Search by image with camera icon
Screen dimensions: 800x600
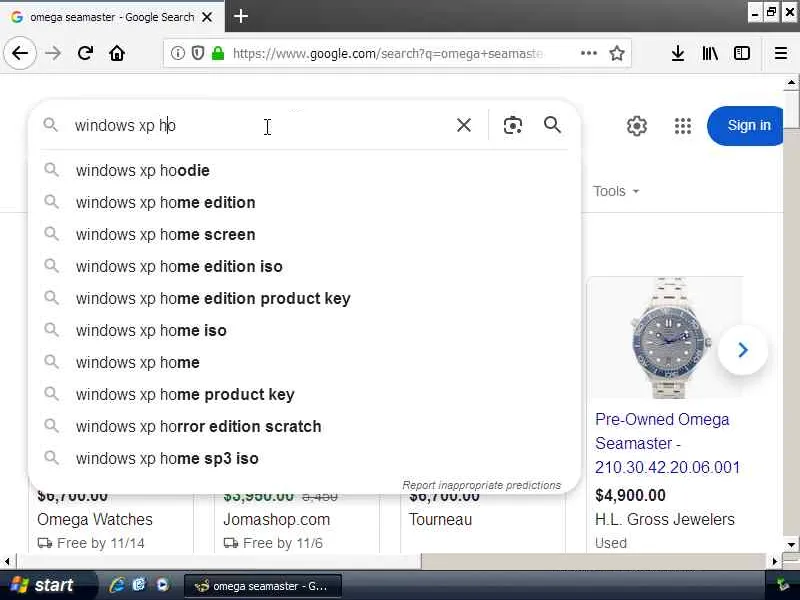(513, 125)
